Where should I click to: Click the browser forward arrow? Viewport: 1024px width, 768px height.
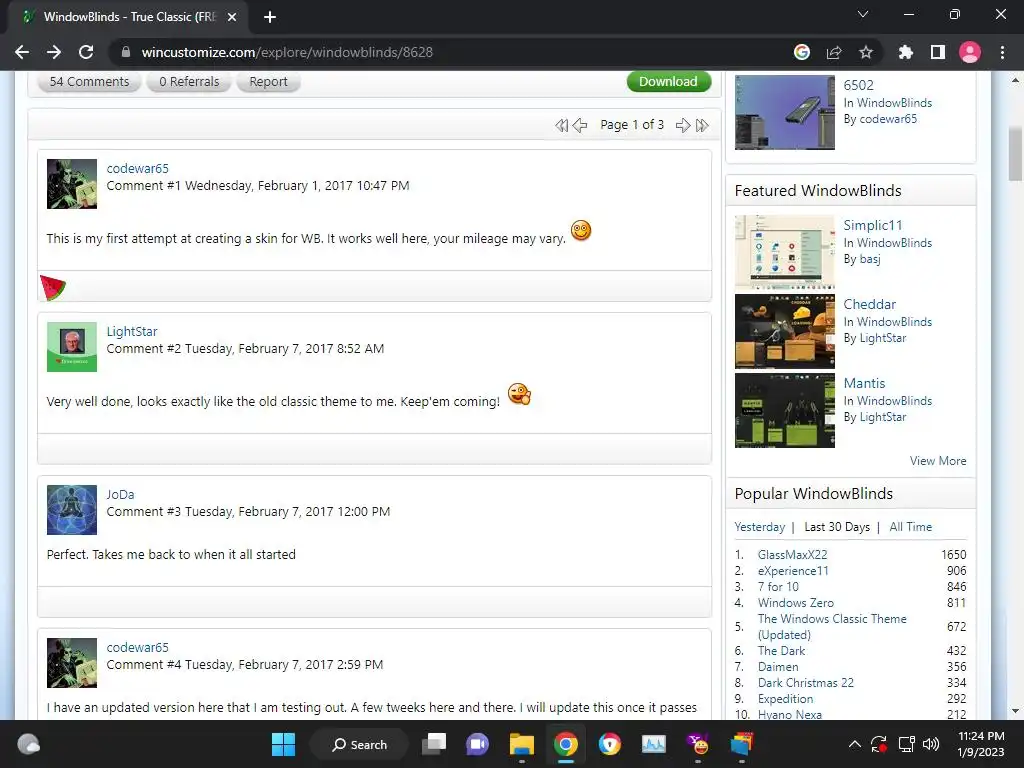pos(54,52)
